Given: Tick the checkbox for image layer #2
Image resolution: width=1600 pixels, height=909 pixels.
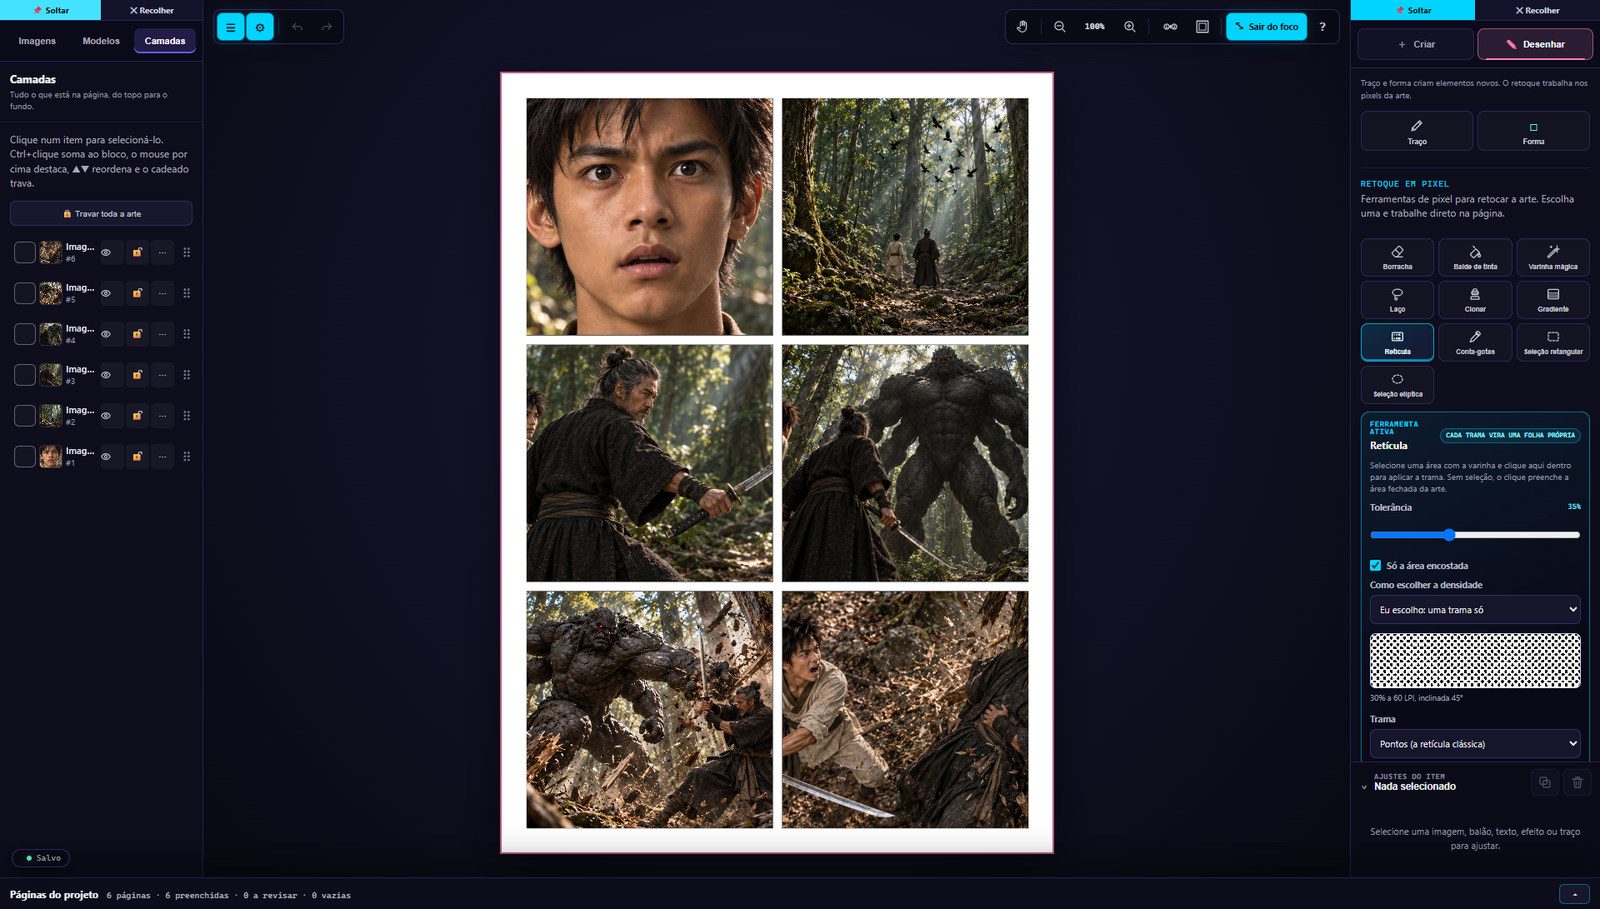Looking at the screenshot, I should (25, 416).
